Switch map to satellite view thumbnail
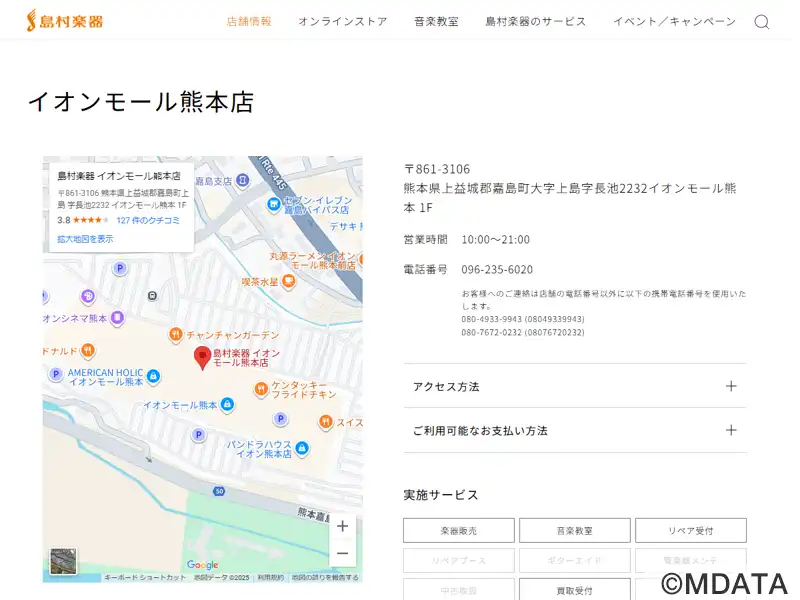This screenshot has height=600, width=800. (x=64, y=561)
